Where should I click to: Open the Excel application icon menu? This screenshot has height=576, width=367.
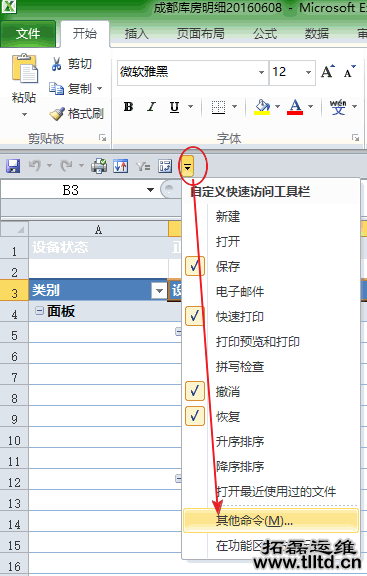[x=9, y=6]
